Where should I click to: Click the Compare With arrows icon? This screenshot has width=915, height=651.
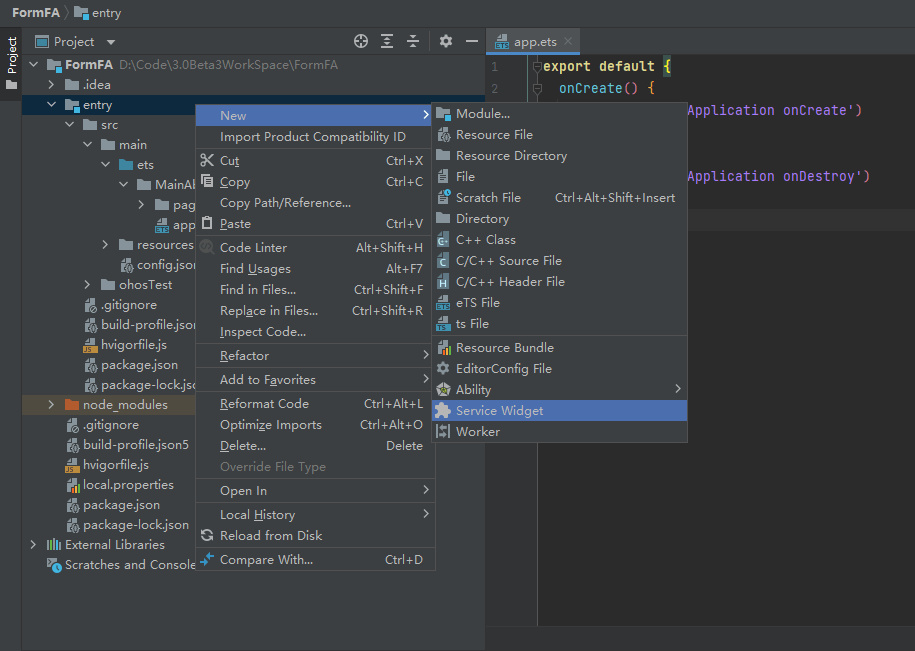[207, 559]
